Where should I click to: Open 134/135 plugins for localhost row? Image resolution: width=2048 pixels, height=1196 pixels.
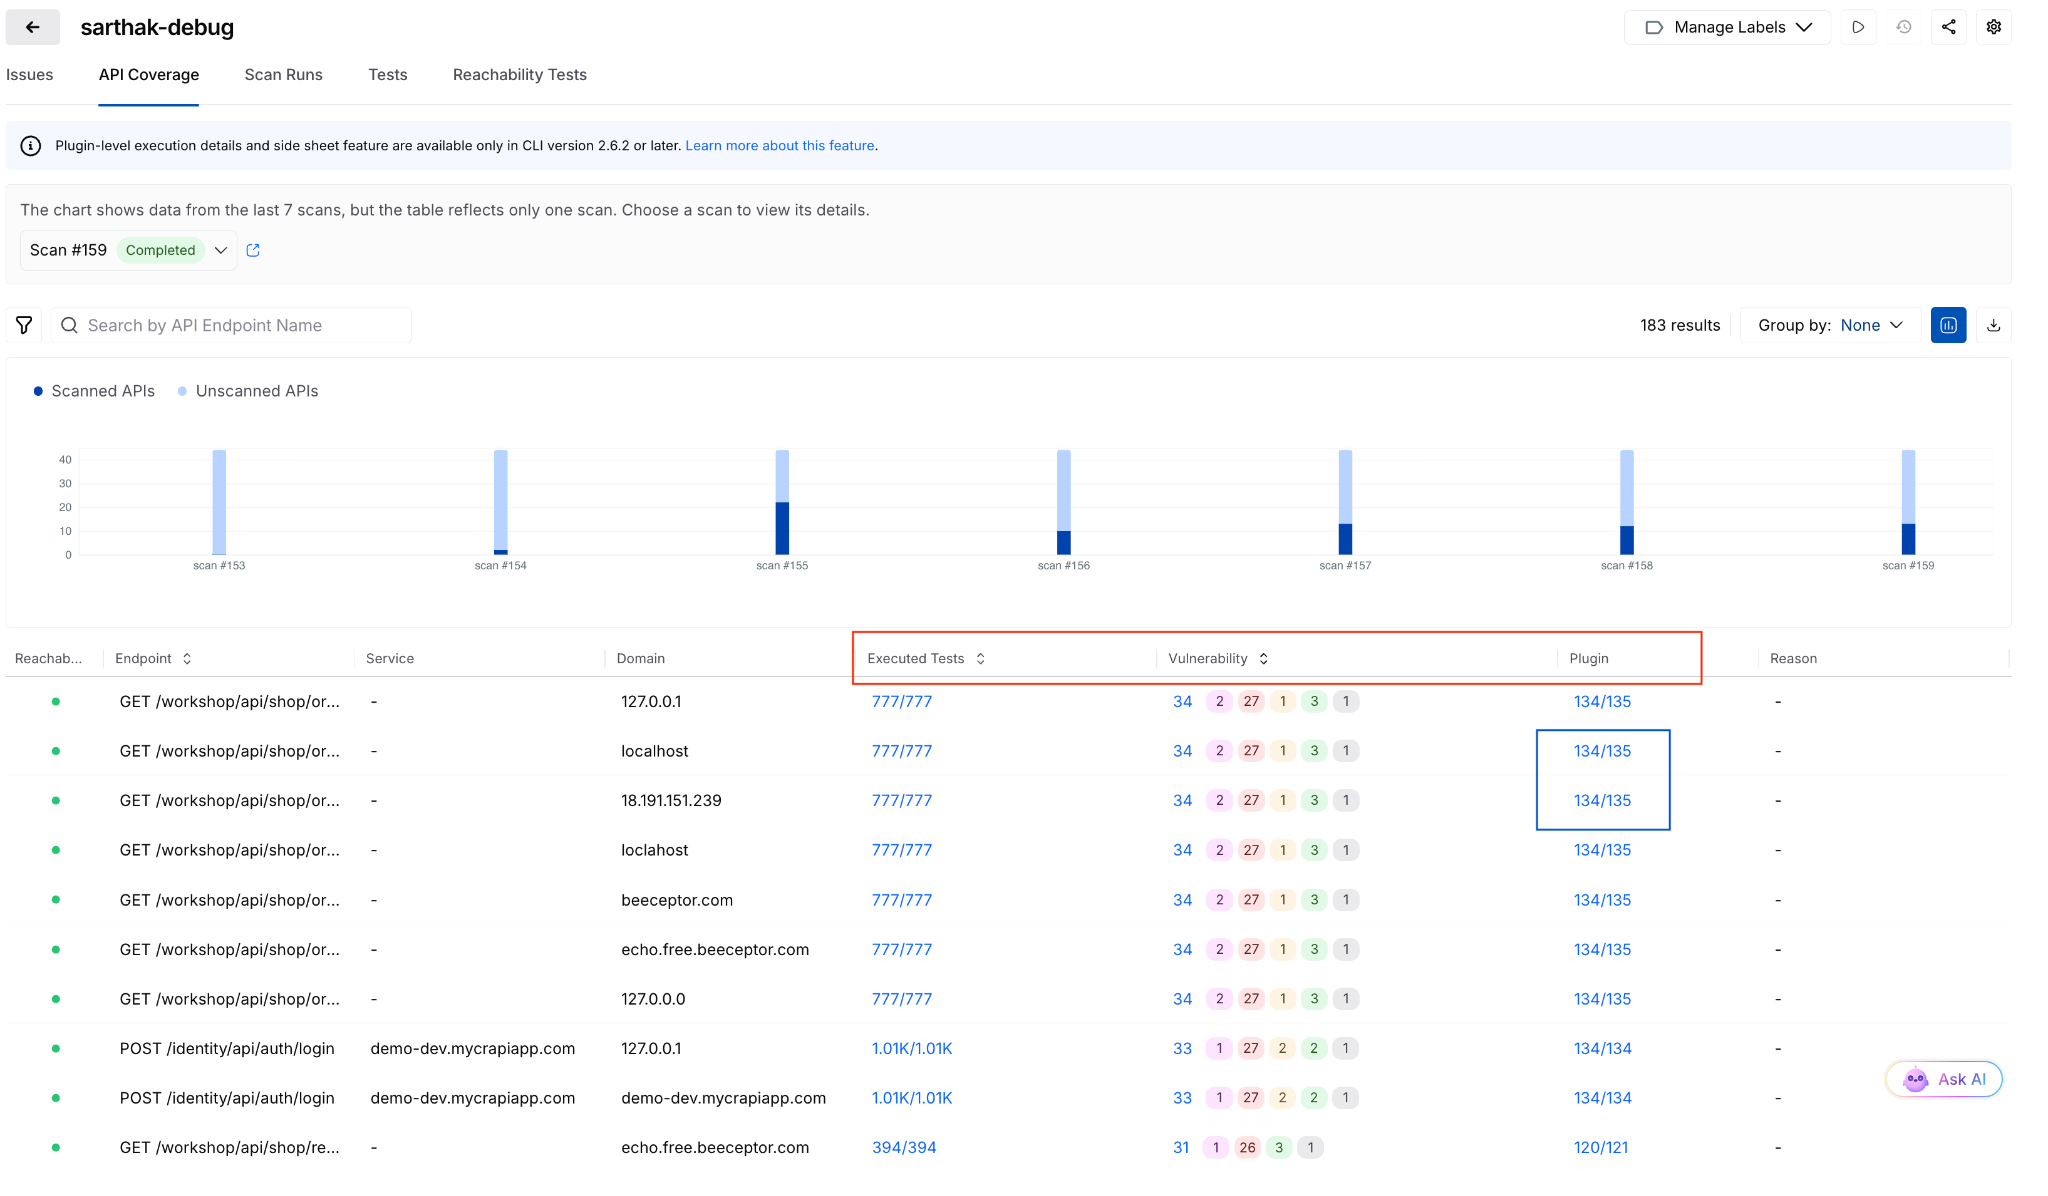click(x=1602, y=751)
